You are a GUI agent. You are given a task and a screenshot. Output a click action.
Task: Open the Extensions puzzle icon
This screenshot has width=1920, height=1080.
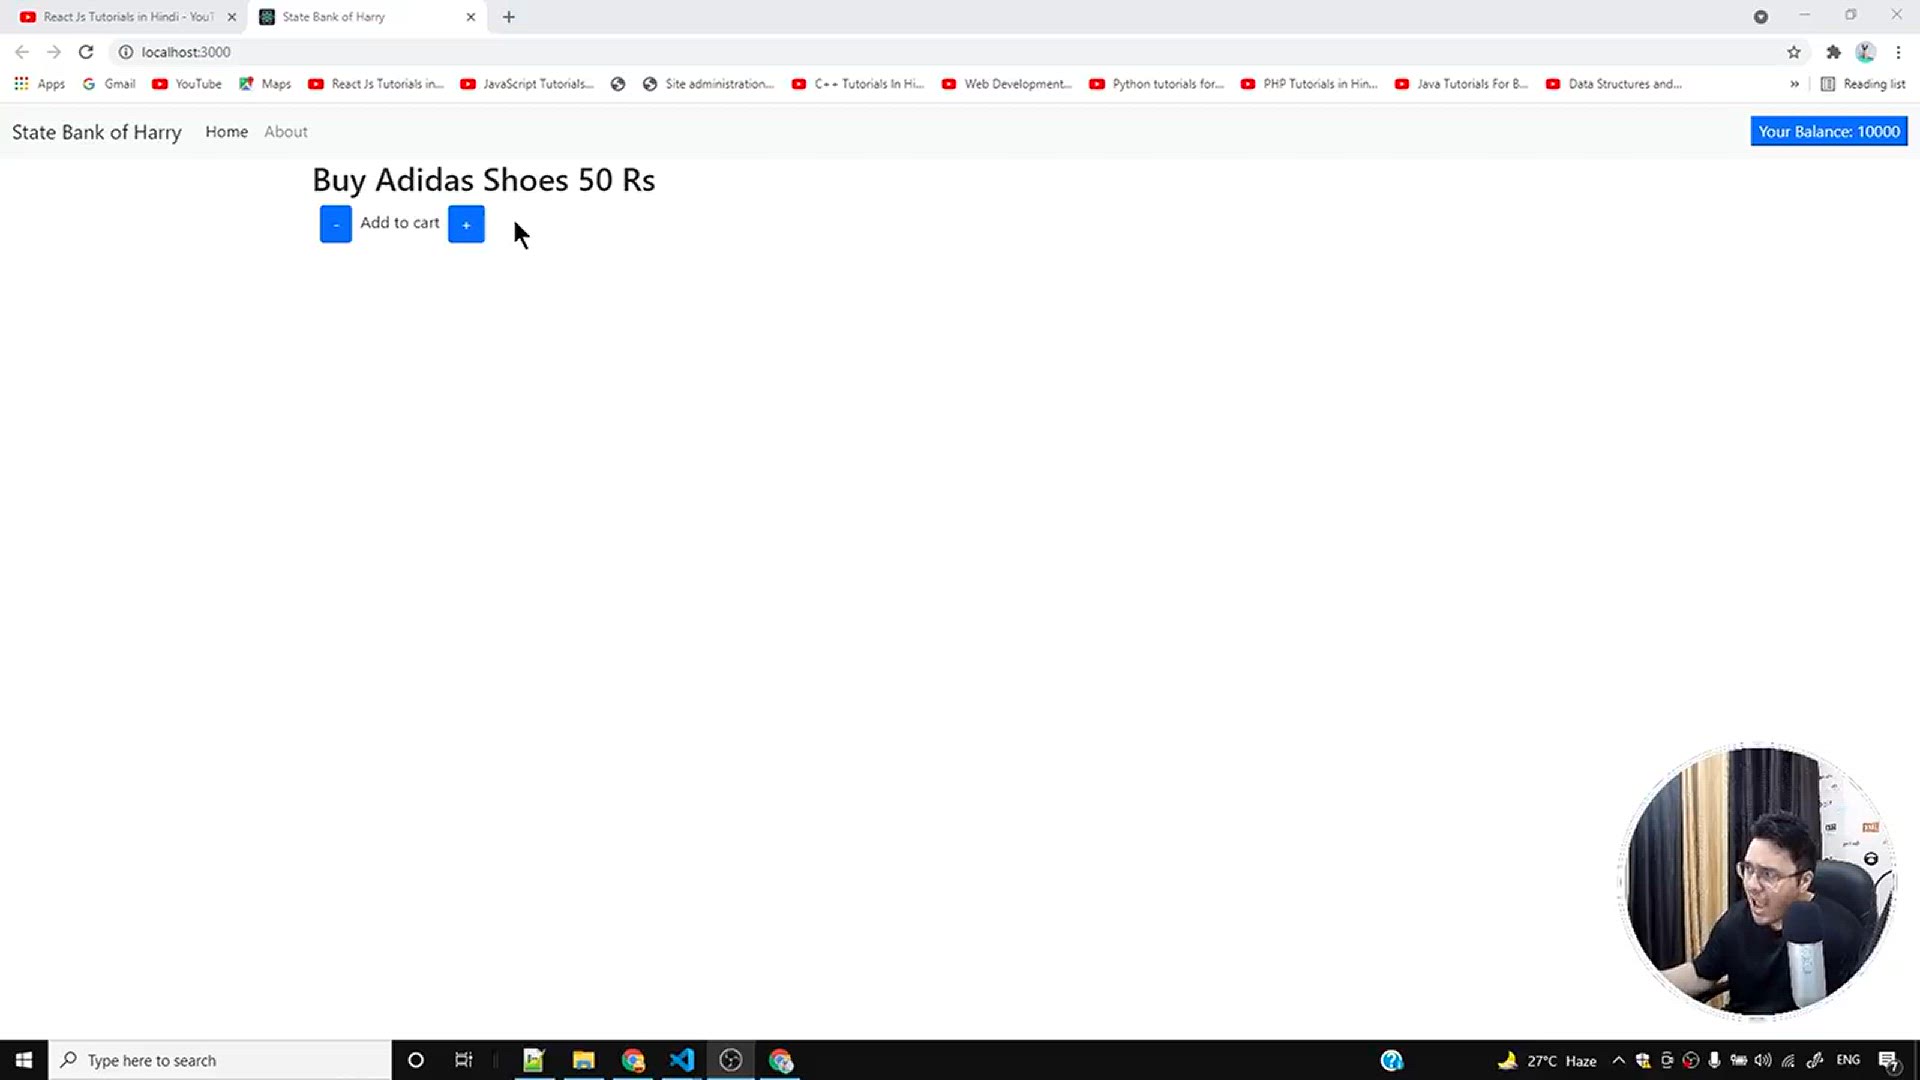pyautogui.click(x=1833, y=52)
